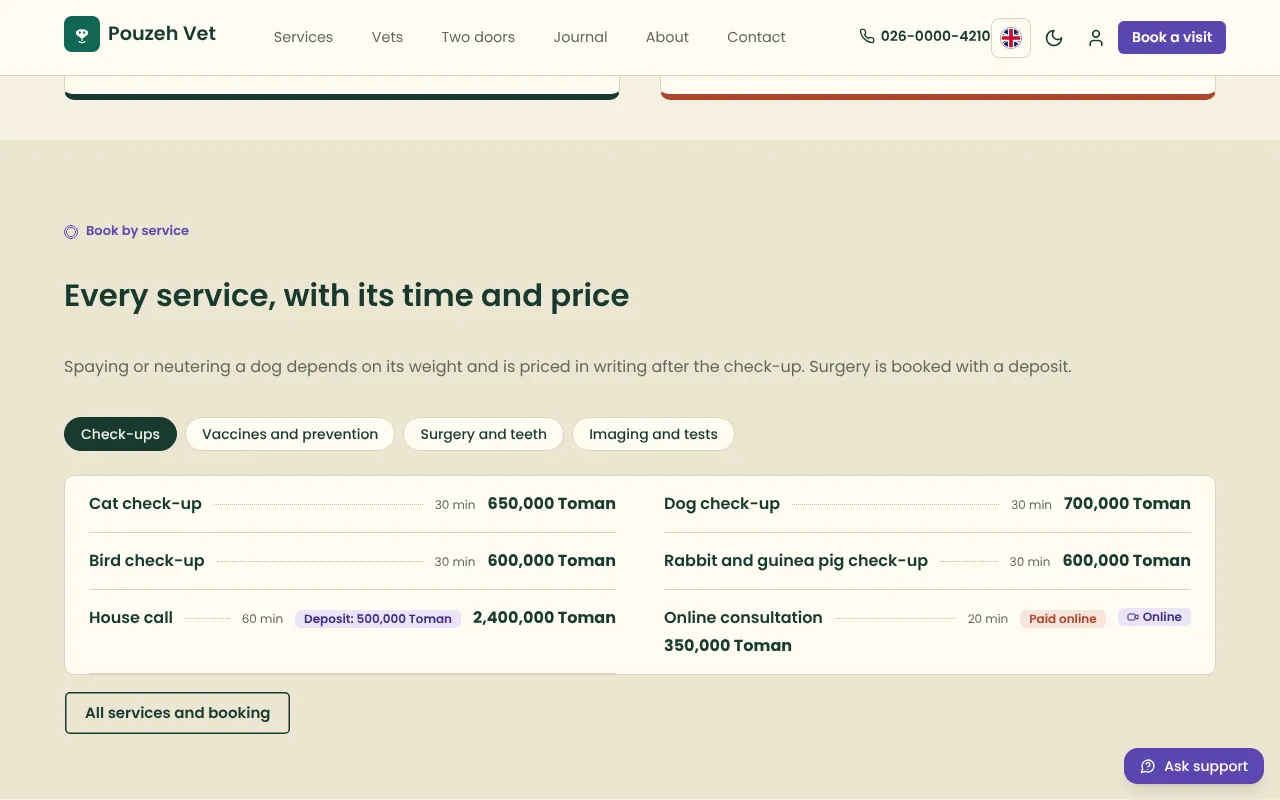The image size is (1280, 800).
Task: Click the phone icon beside 026-0000-4210
Action: click(x=867, y=36)
